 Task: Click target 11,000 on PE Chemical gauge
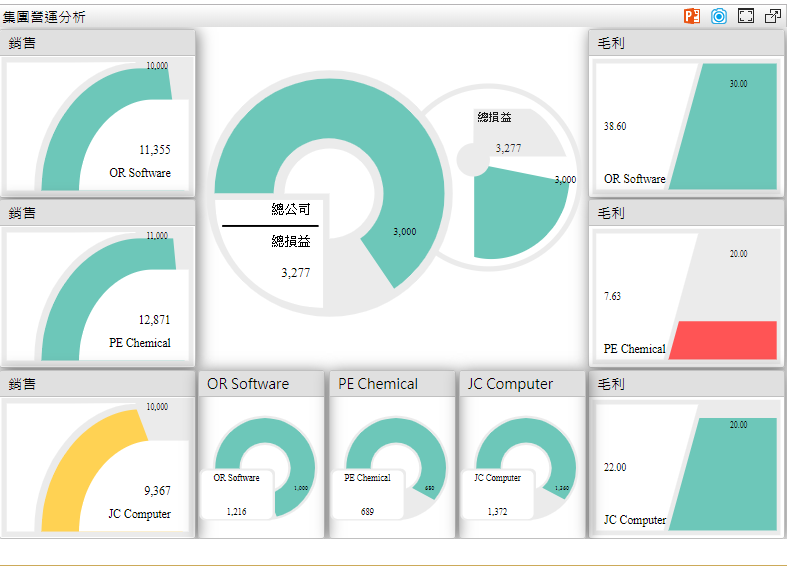(x=157, y=235)
